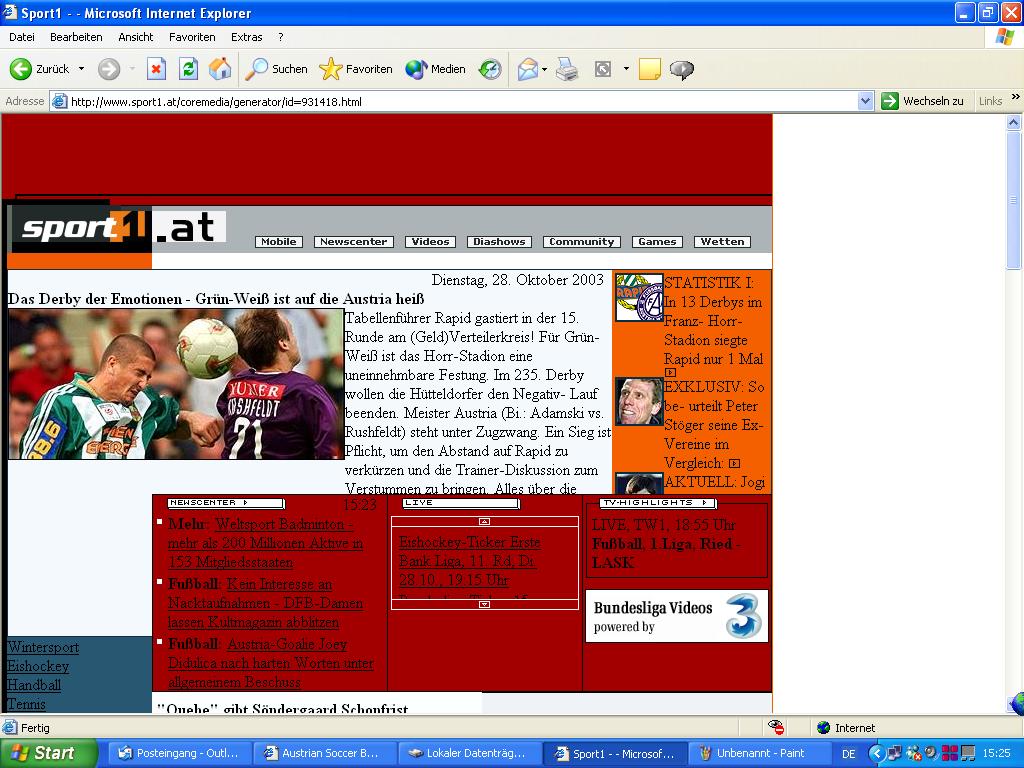Switch to Posteingang Outlook taskbar button
The image size is (1024, 768).
click(x=178, y=753)
